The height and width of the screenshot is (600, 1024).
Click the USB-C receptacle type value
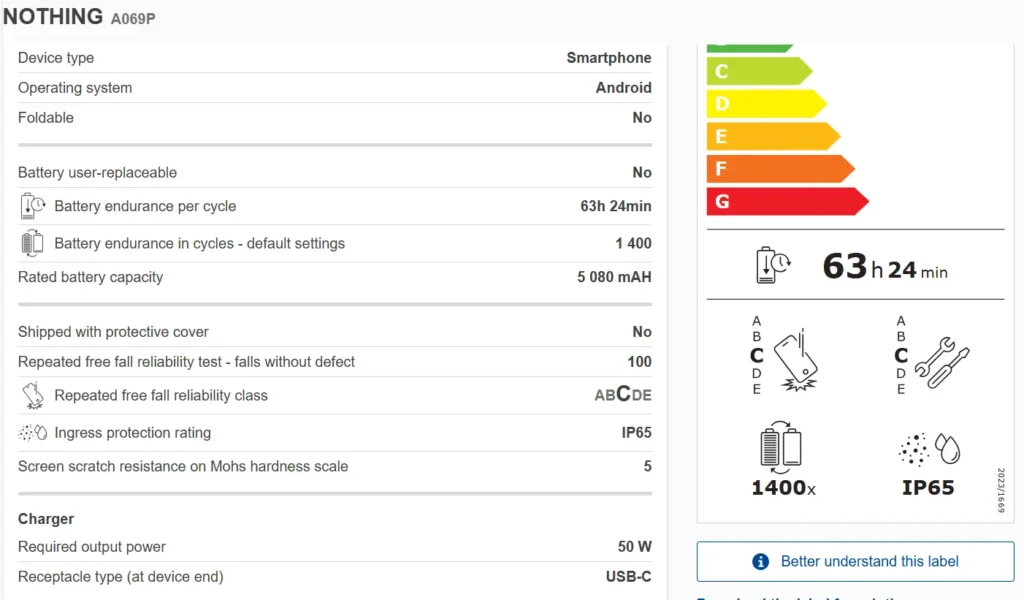(x=628, y=577)
